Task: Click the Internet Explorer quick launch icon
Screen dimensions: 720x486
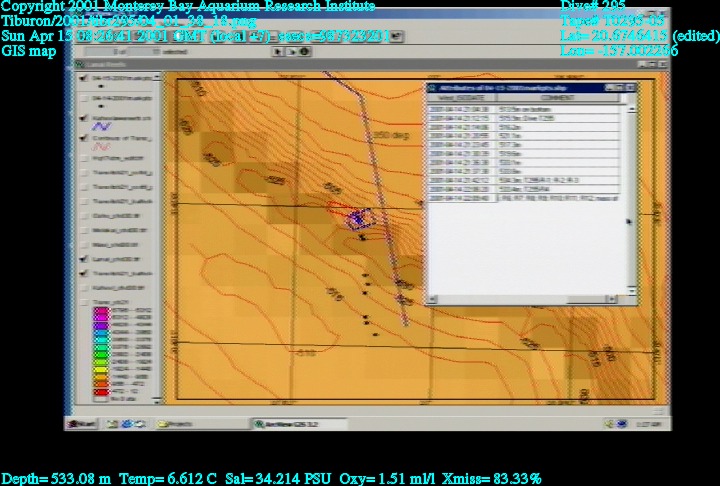Action: (x=127, y=424)
